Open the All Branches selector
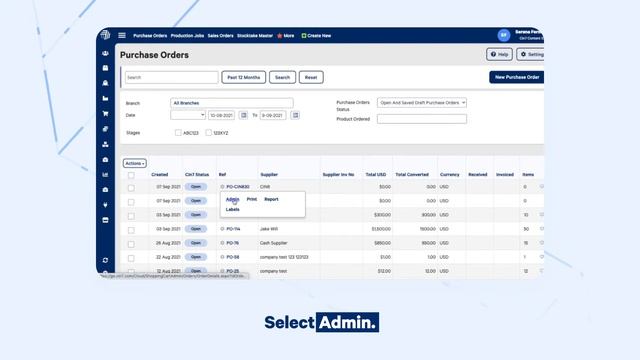Screen dimensions: 640x360 click(231, 103)
